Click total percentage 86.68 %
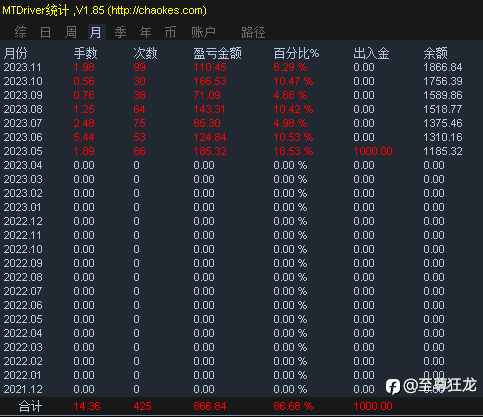The image size is (483, 417). pyautogui.click(x=293, y=406)
